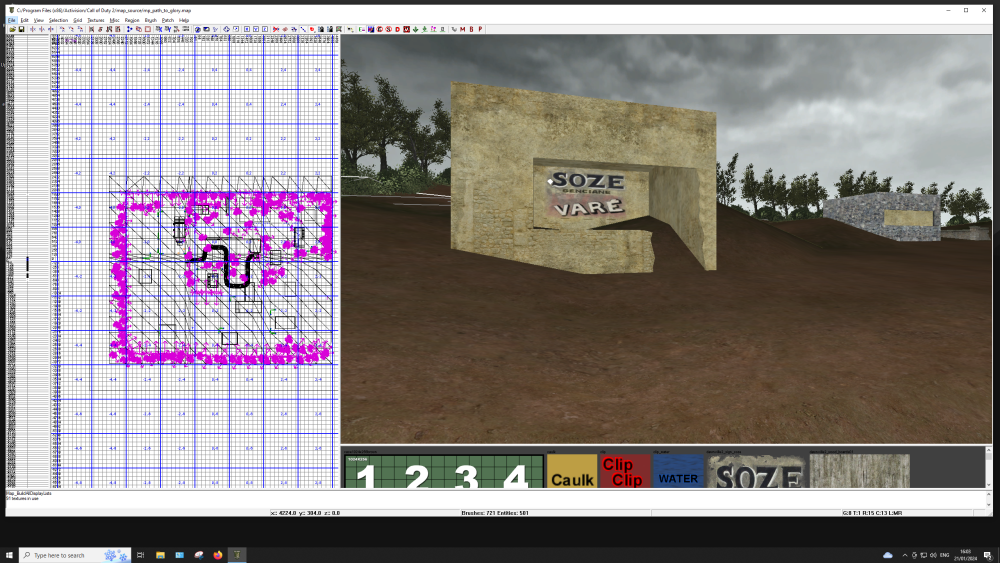Open Firefox from the taskbar
This screenshot has height=563, width=1000.
217,555
